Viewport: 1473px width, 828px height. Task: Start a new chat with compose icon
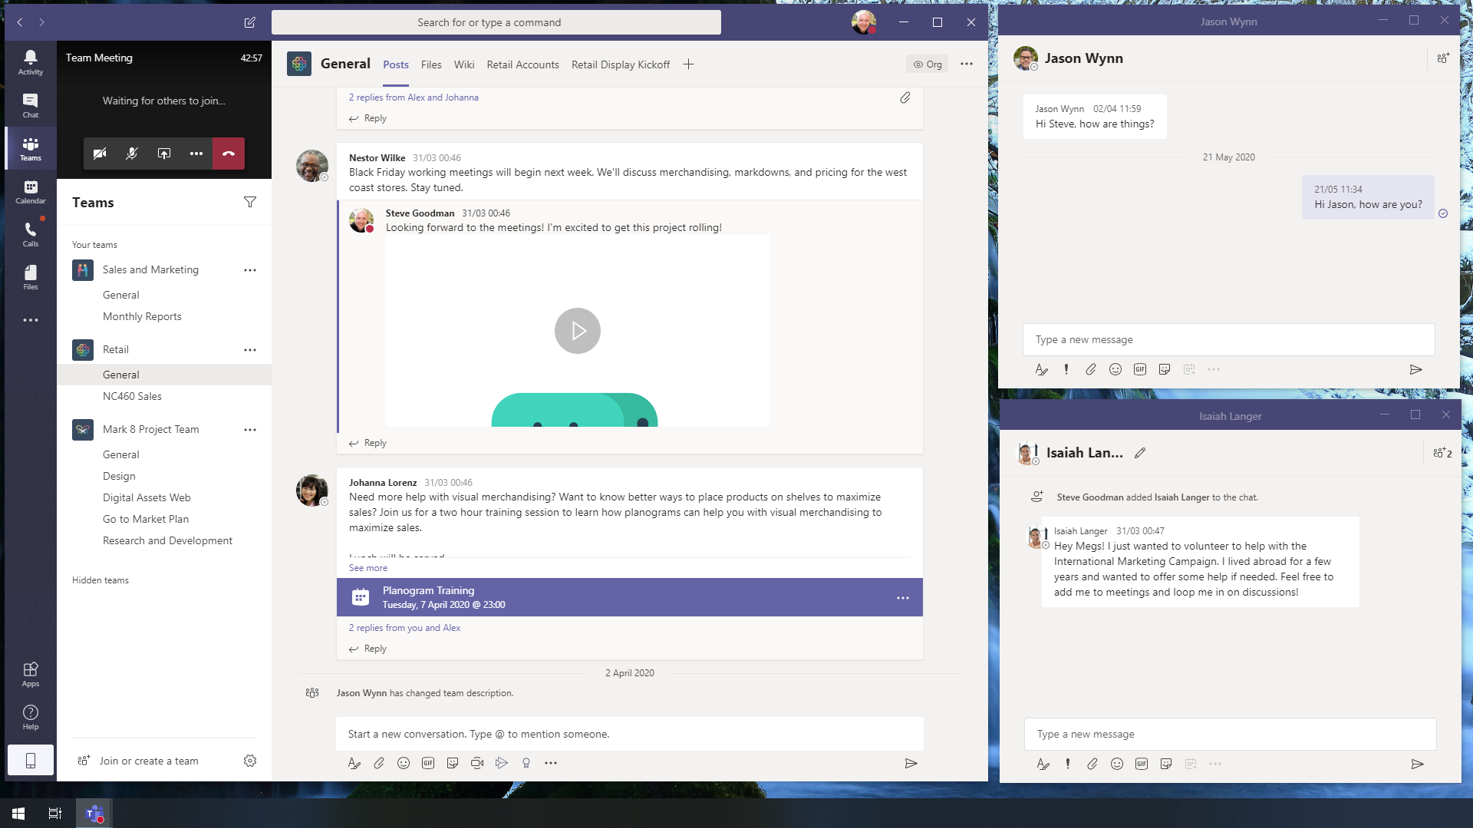tap(250, 22)
